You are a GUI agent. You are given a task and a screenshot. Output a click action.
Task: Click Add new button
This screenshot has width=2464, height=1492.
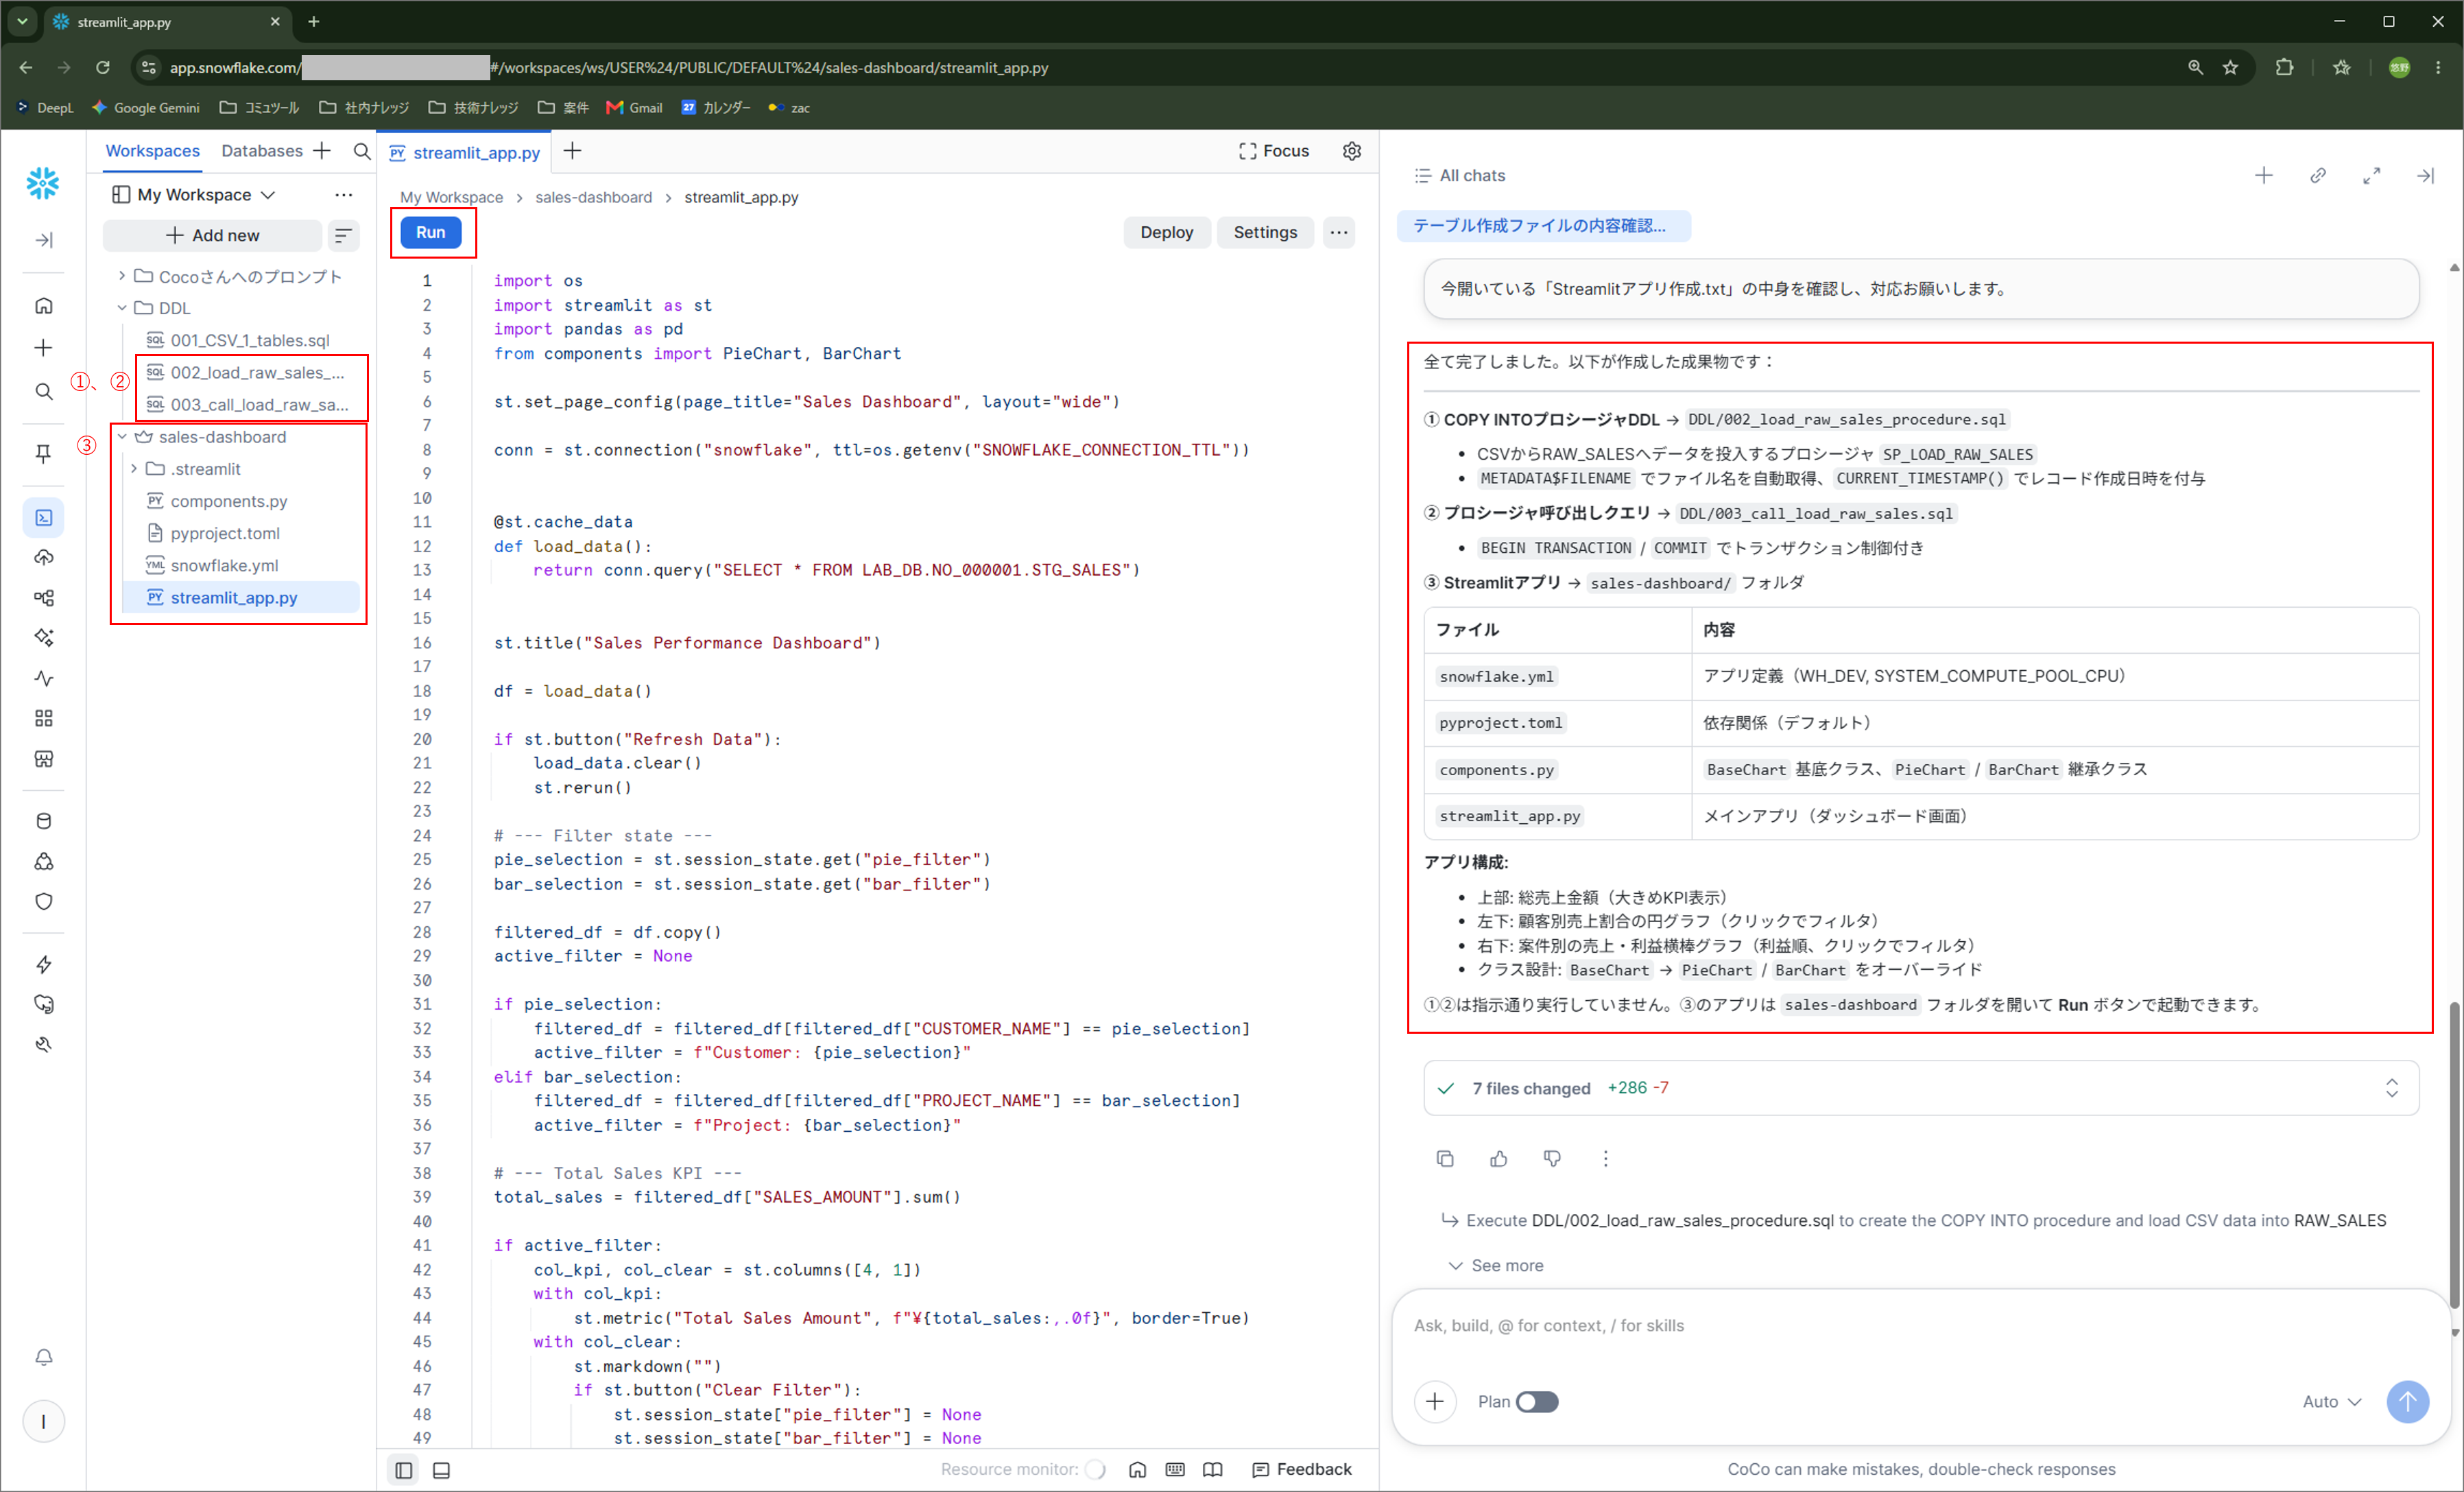212,235
